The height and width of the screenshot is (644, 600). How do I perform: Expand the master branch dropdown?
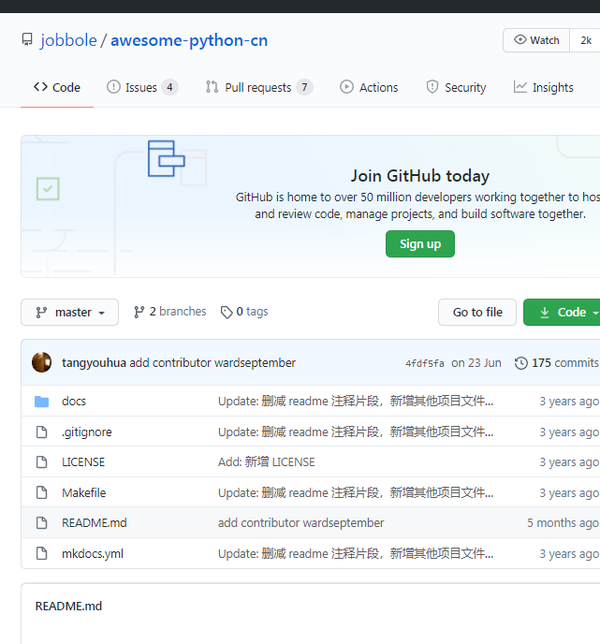70,312
